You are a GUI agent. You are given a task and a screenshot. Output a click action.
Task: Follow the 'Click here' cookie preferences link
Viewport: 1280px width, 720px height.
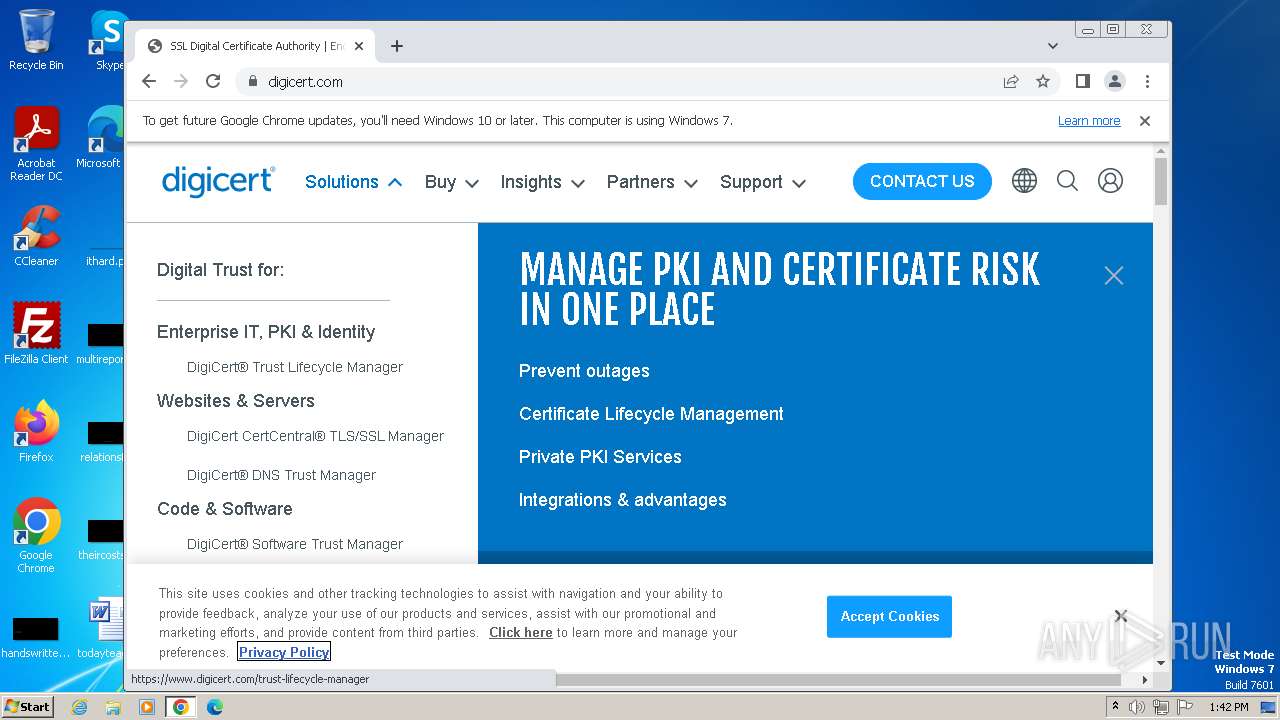pyautogui.click(x=520, y=633)
